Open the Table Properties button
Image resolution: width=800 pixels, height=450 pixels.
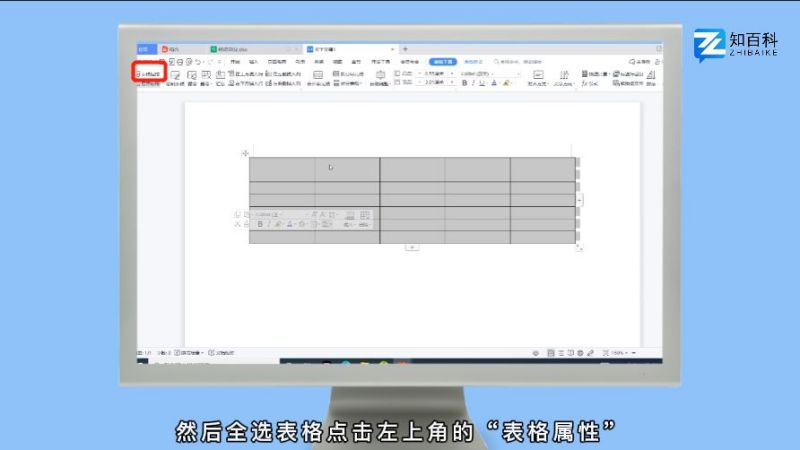(149, 74)
